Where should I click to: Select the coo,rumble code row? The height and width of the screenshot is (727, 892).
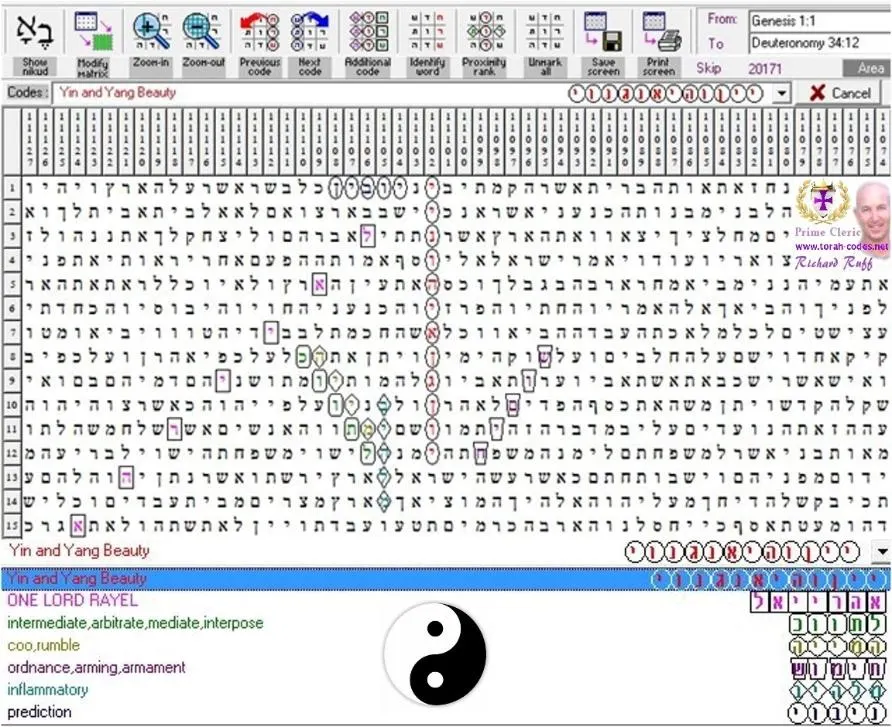445,645
